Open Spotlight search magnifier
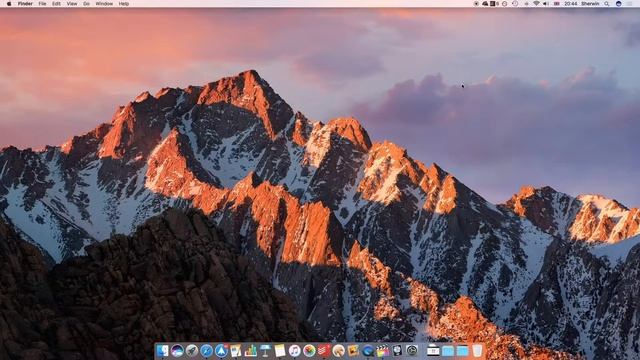 click(x=607, y=4)
